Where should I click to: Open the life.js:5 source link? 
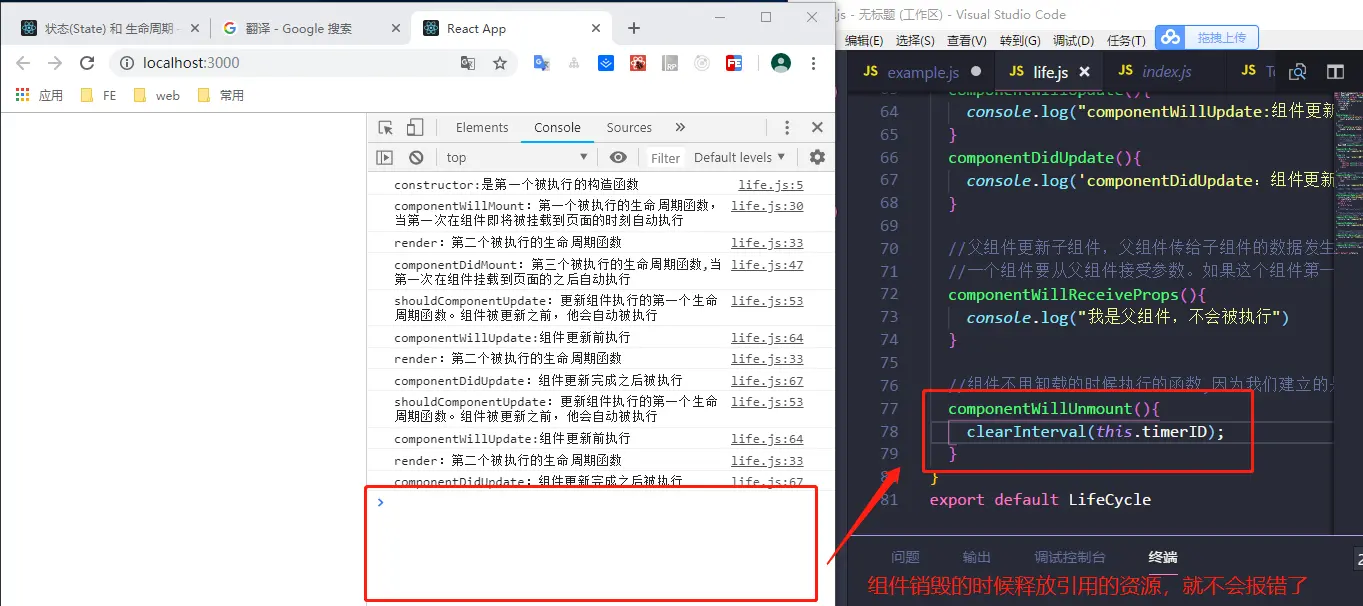pyautogui.click(x=770, y=185)
